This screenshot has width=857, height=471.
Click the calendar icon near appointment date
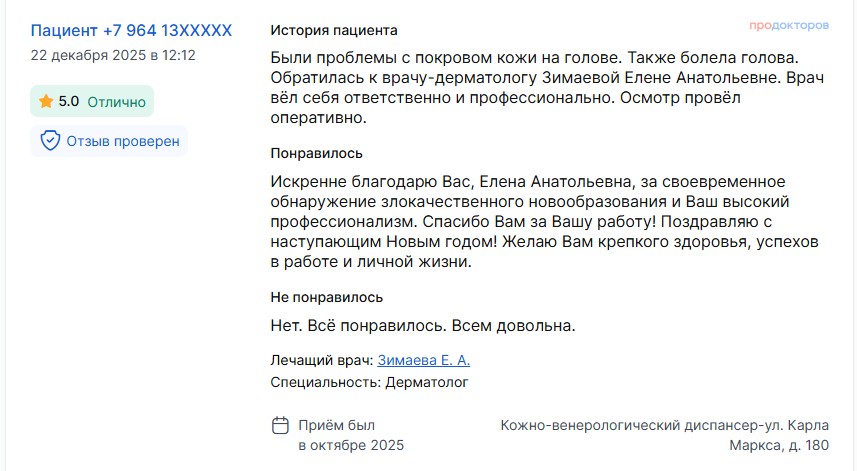(x=281, y=425)
